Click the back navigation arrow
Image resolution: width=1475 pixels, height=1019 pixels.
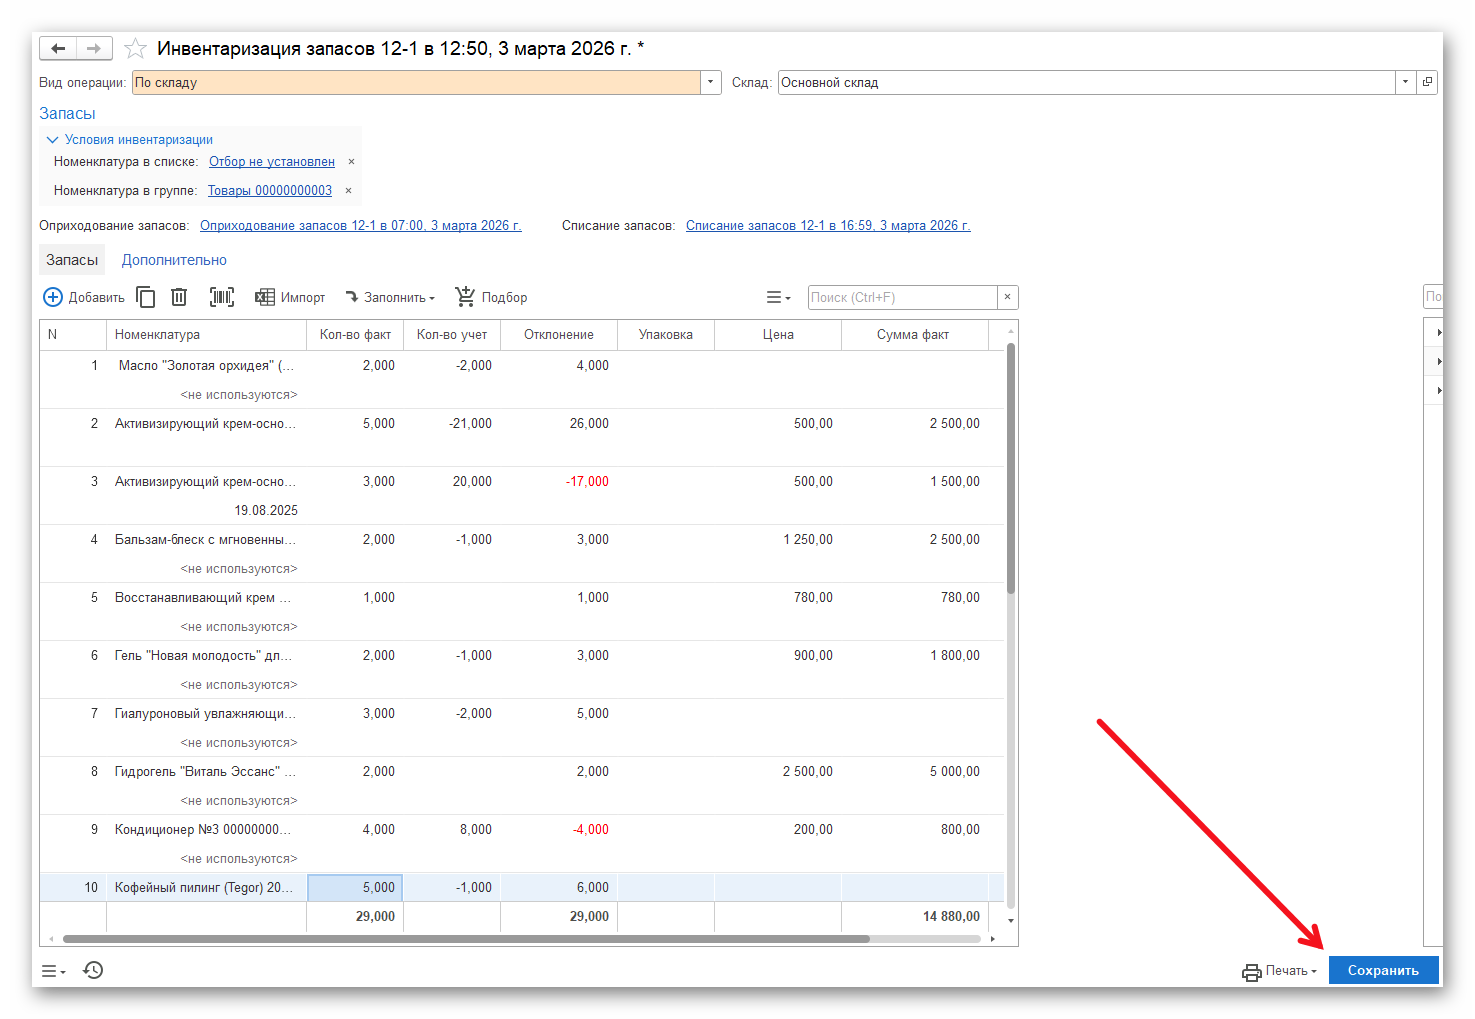pyautogui.click(x=58, y=48)
